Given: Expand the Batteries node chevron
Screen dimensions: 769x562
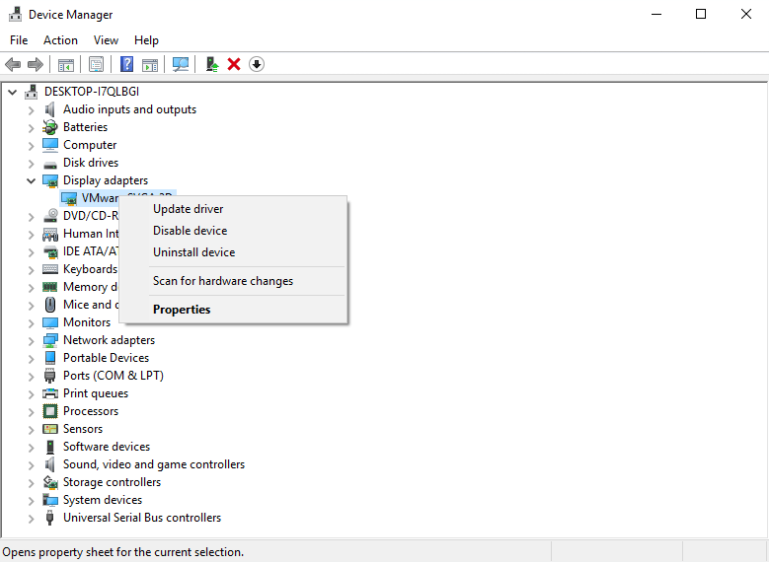Looking at the screenshot, I should [31, 128].
